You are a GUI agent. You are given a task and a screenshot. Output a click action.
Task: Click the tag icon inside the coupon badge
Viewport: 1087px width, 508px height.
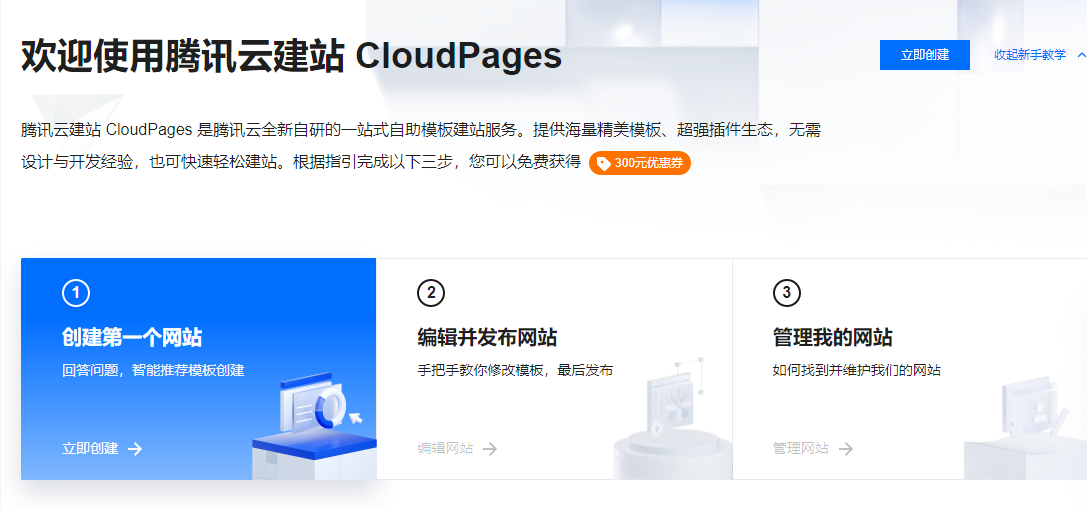tap(604, 163)
